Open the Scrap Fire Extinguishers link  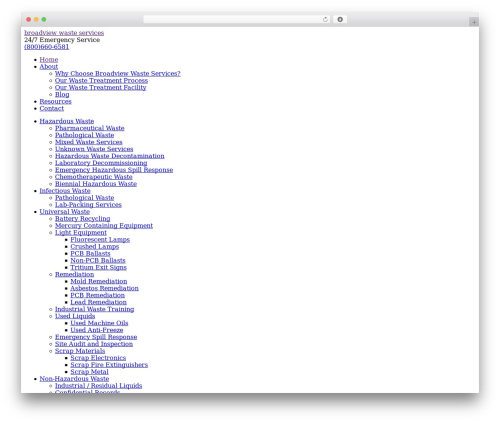[109, 365]
